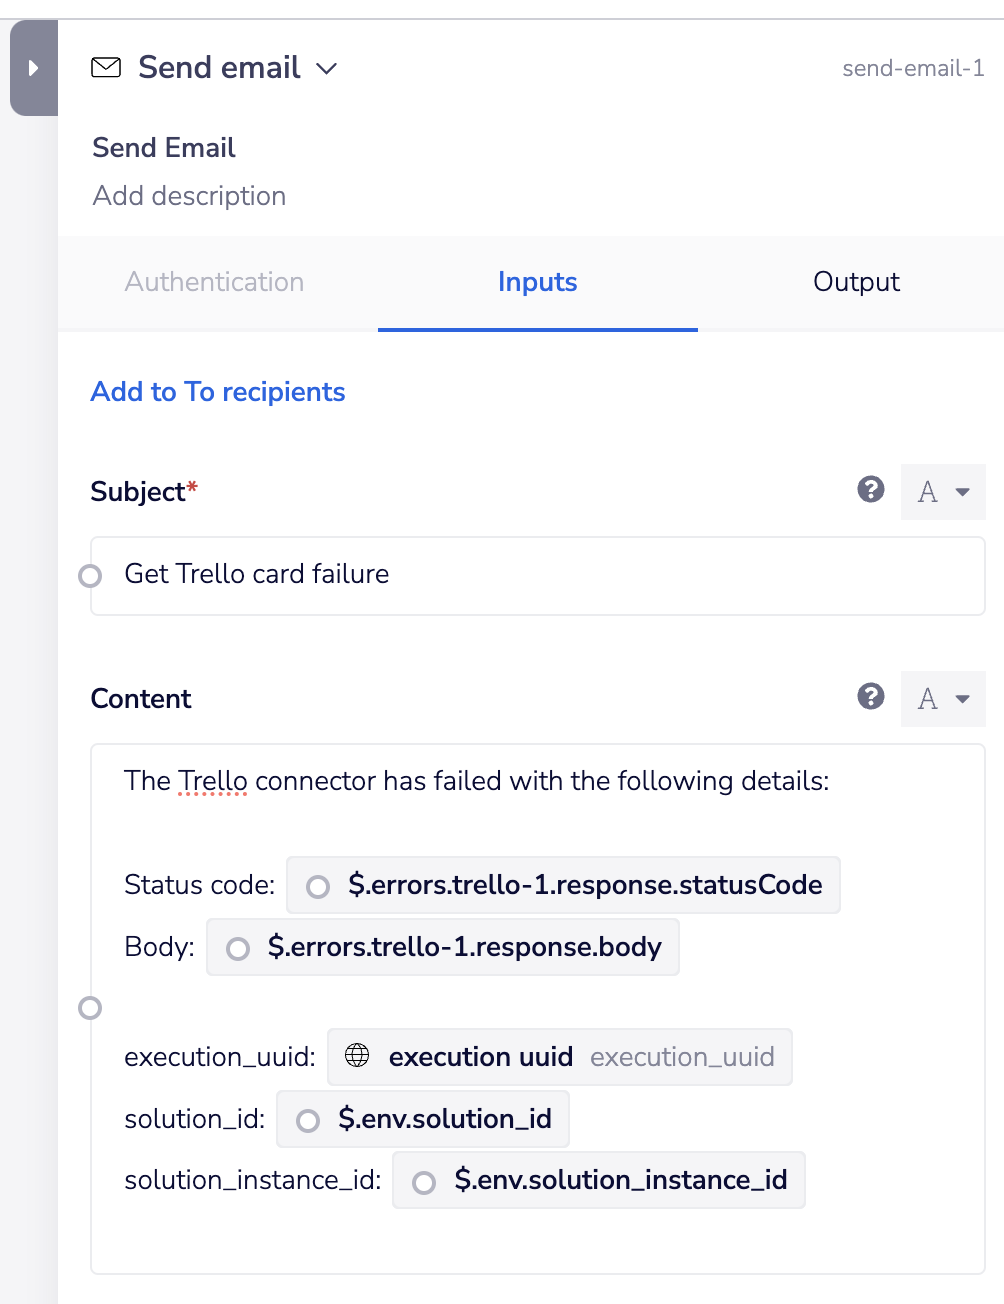This screenshot has height=1304, width=1004.
Task: Select the Inputs tab
Action: coord(537,282)
